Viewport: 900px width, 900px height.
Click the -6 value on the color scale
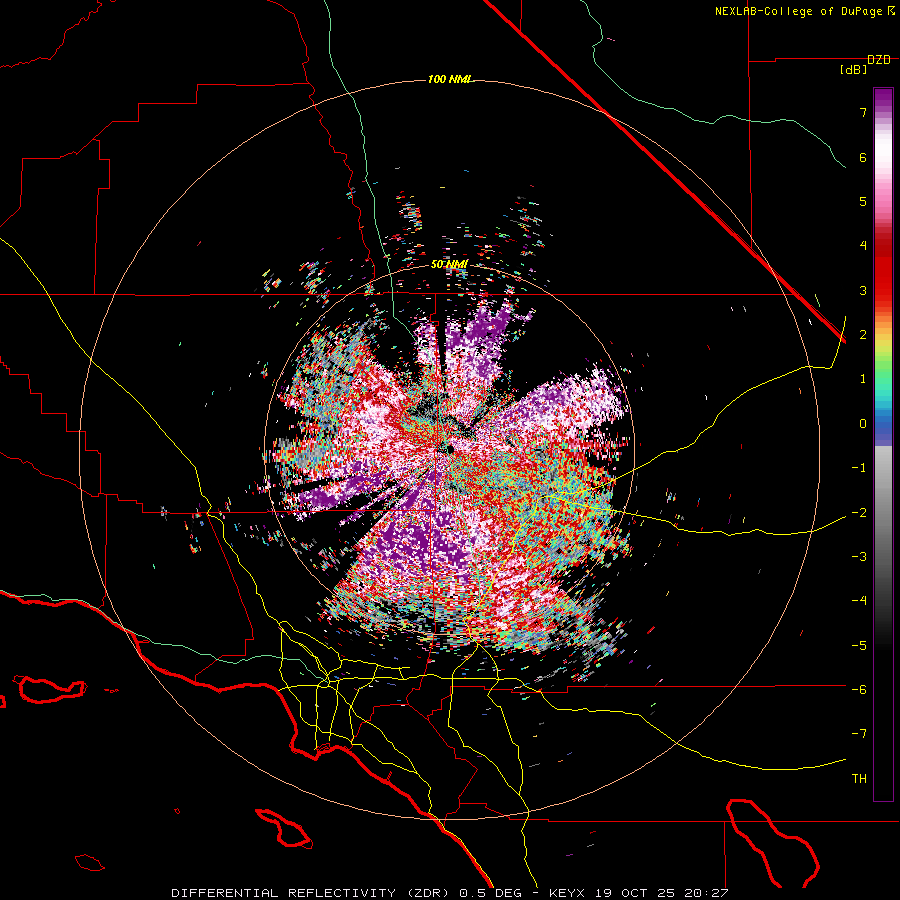859,690
